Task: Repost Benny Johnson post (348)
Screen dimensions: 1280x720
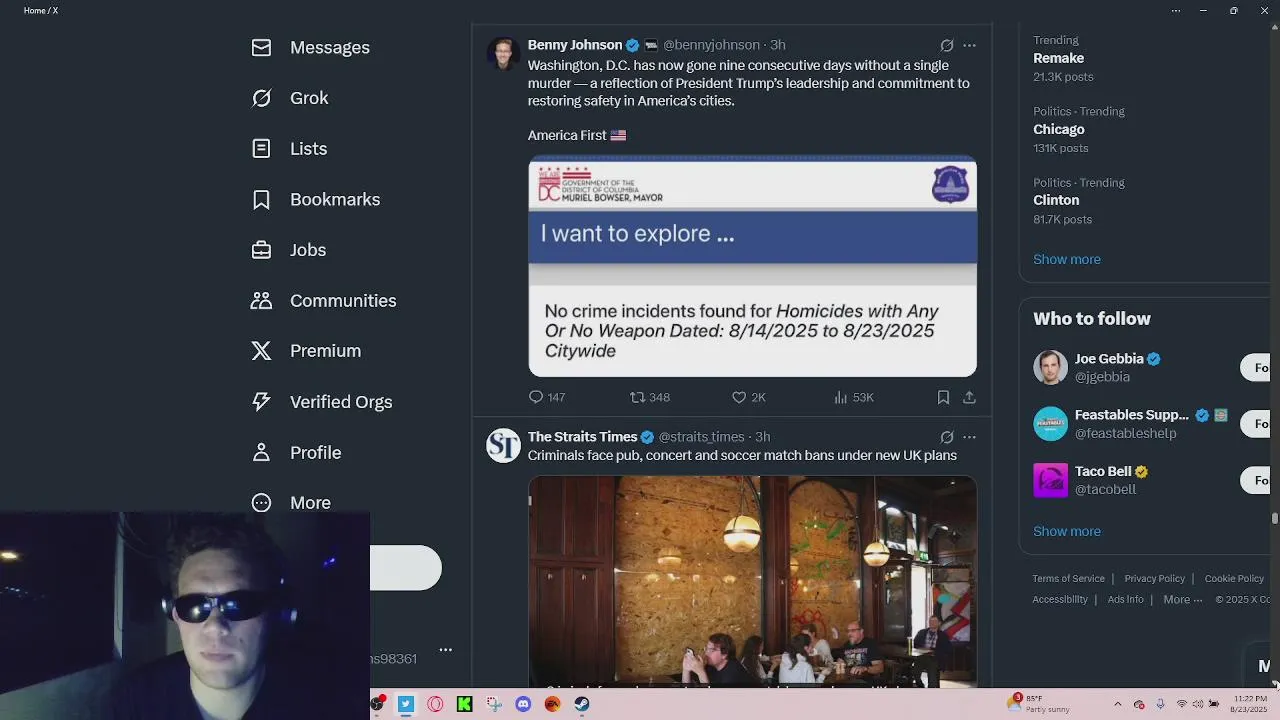Action: [x=650, y=397]
